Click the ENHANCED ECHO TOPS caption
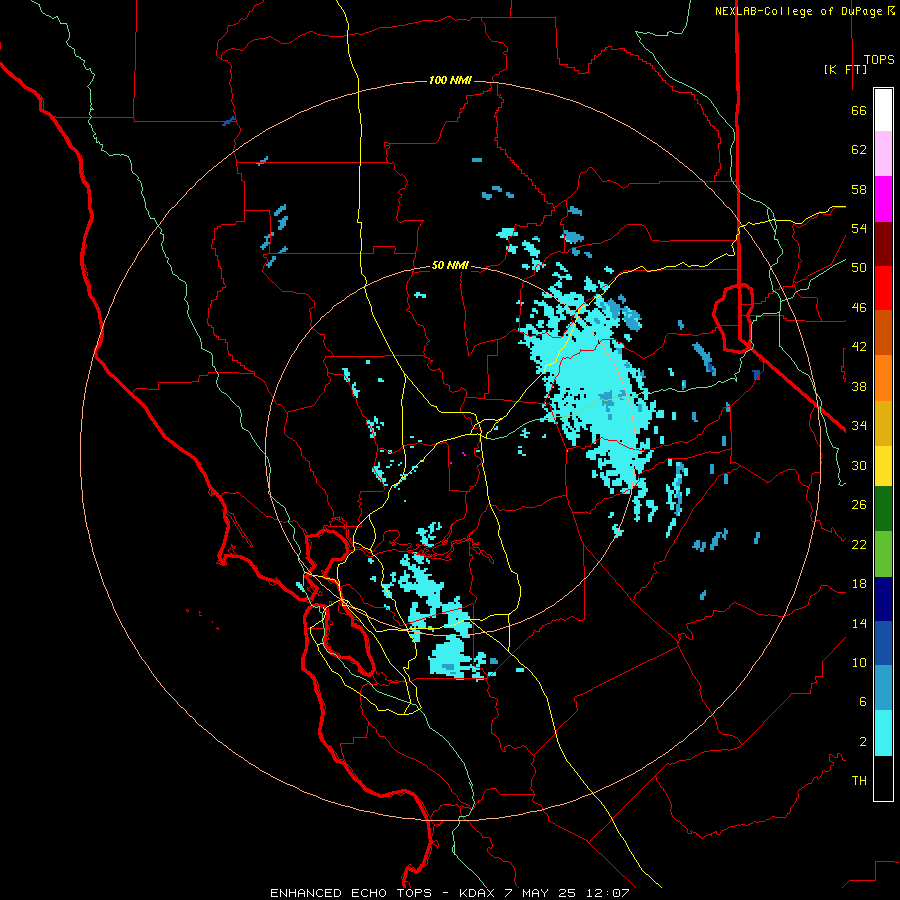The image size is (900, 900). click(351, 893)
